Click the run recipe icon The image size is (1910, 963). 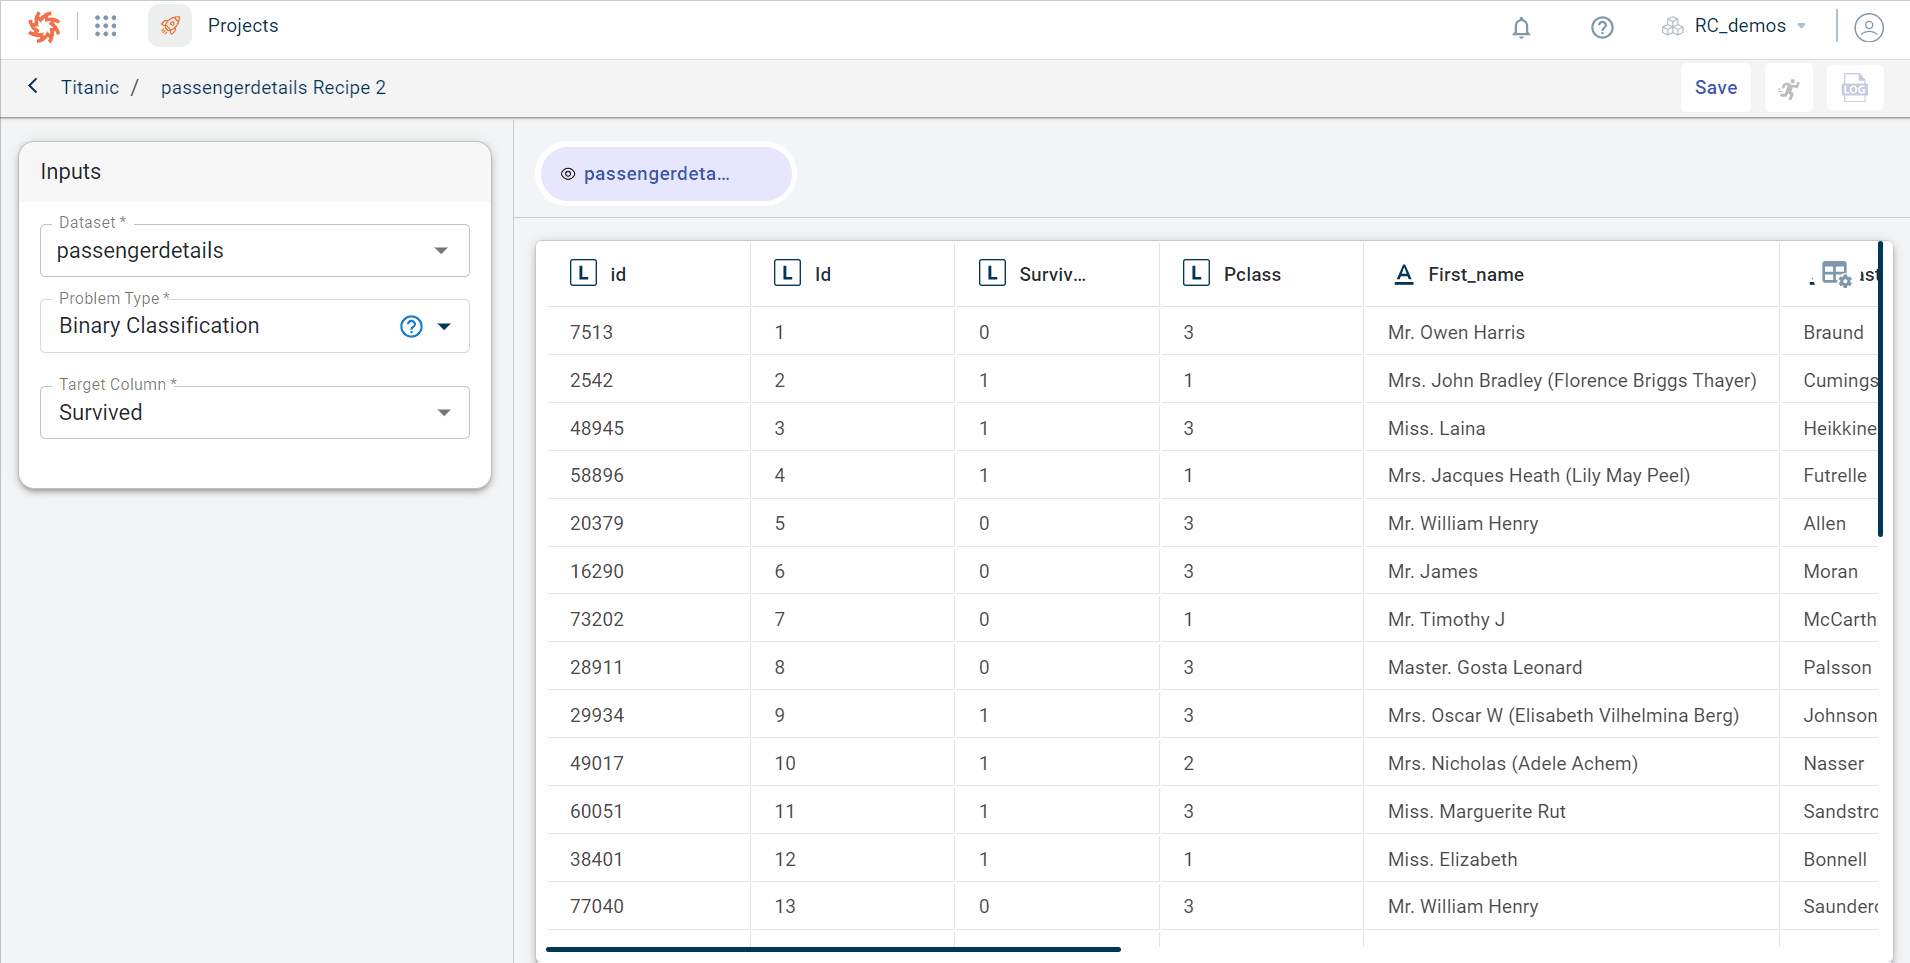pos(1789,88)
